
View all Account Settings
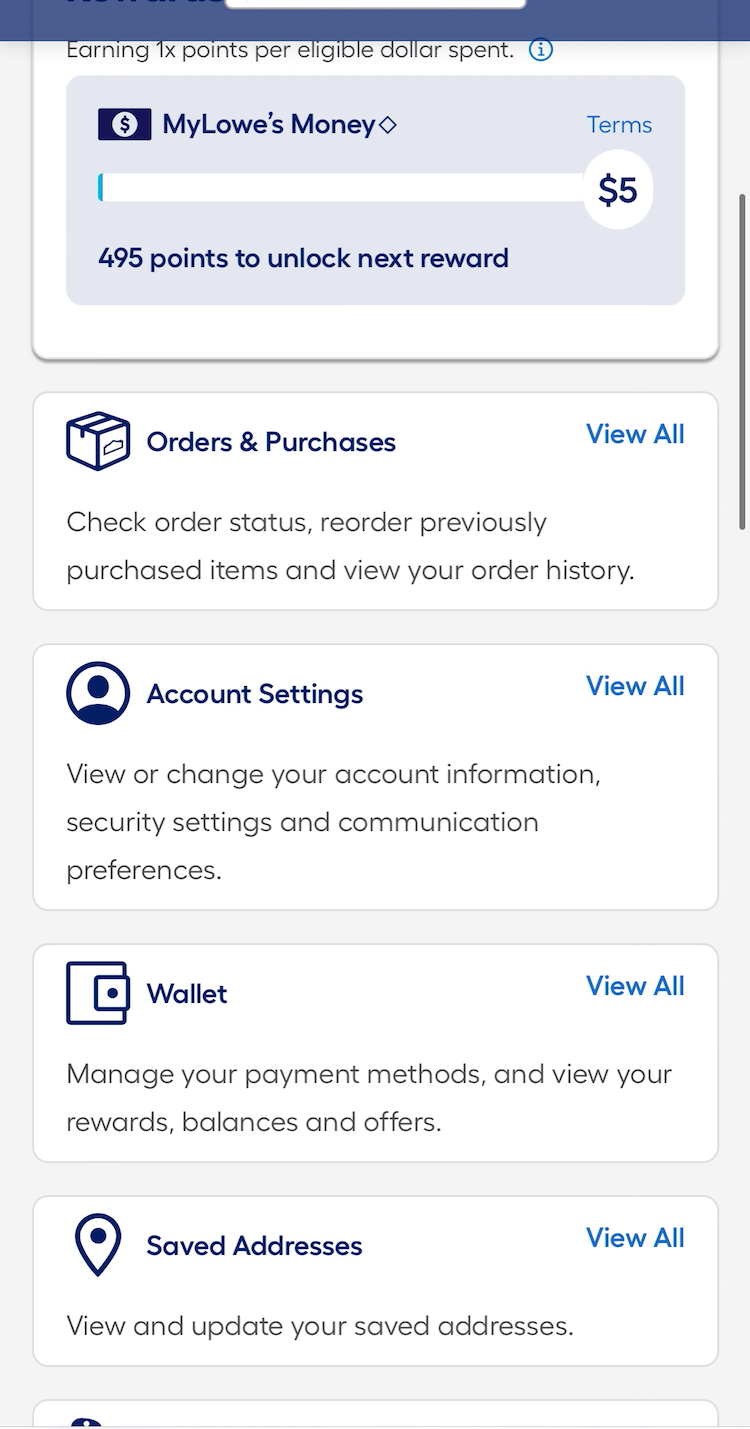click(635, 686)
